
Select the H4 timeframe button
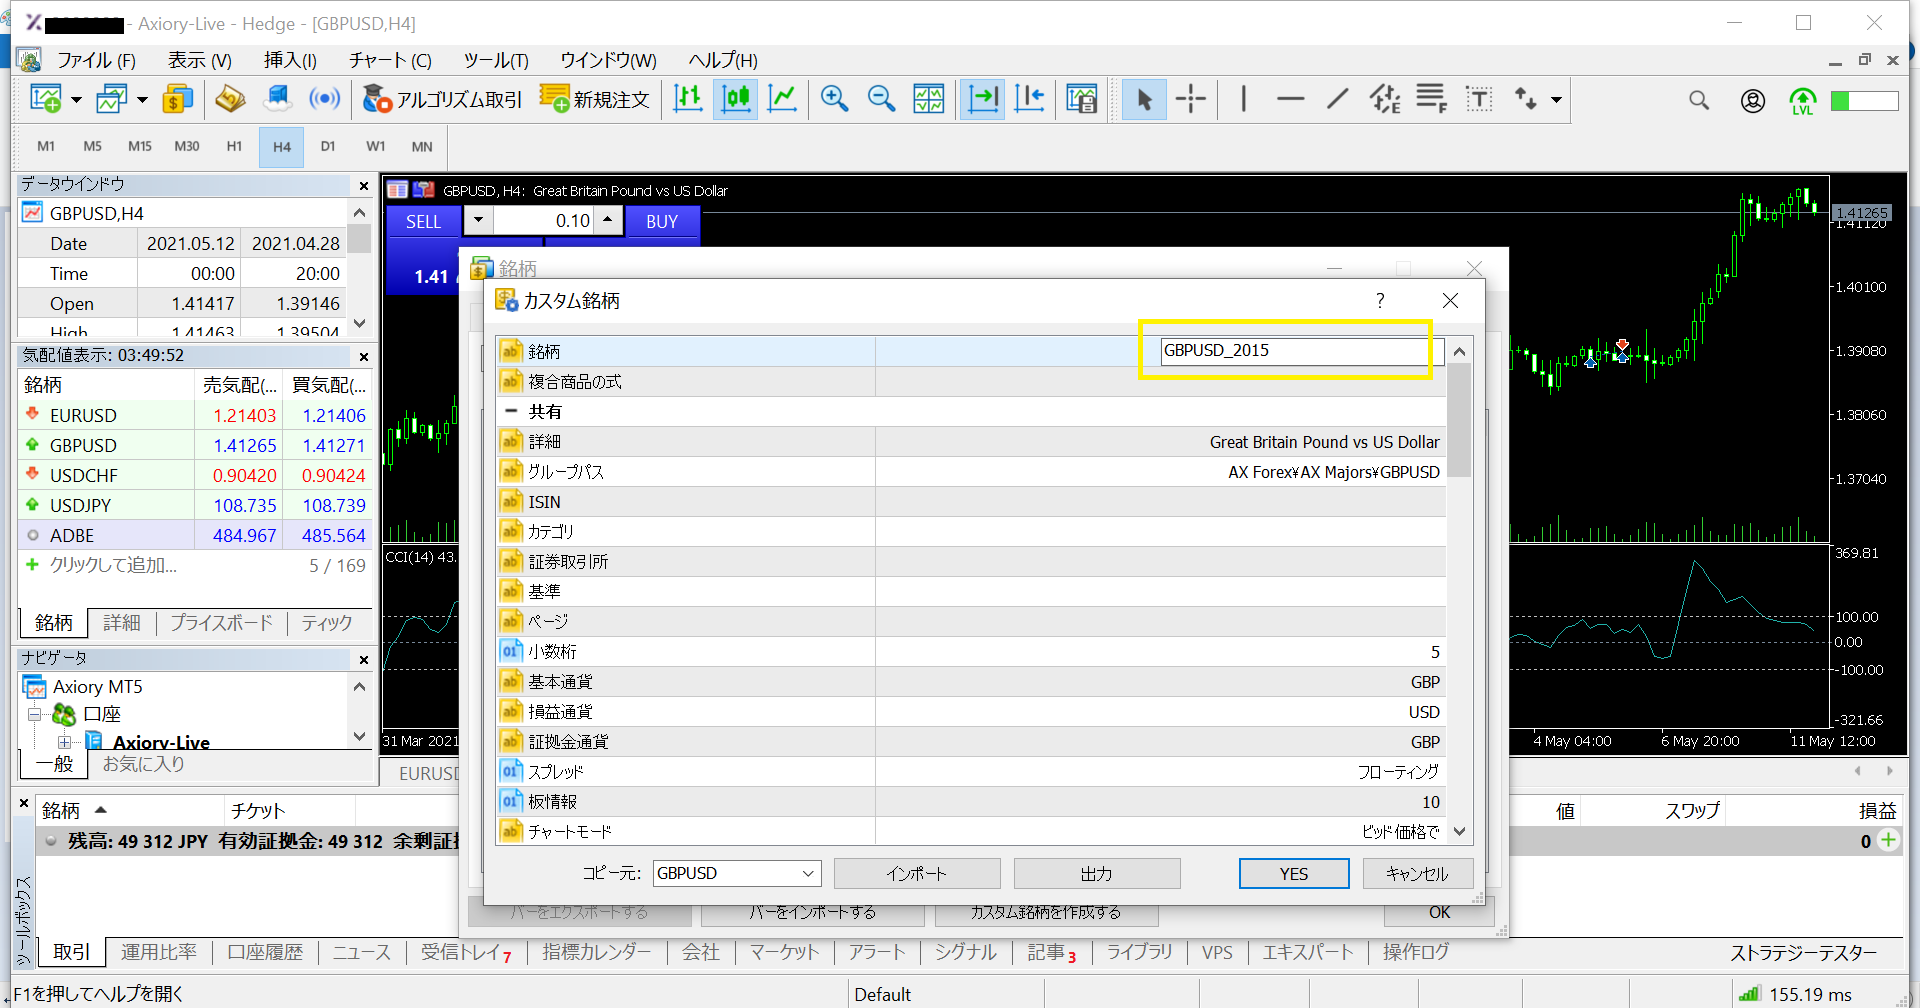[282, 147]
